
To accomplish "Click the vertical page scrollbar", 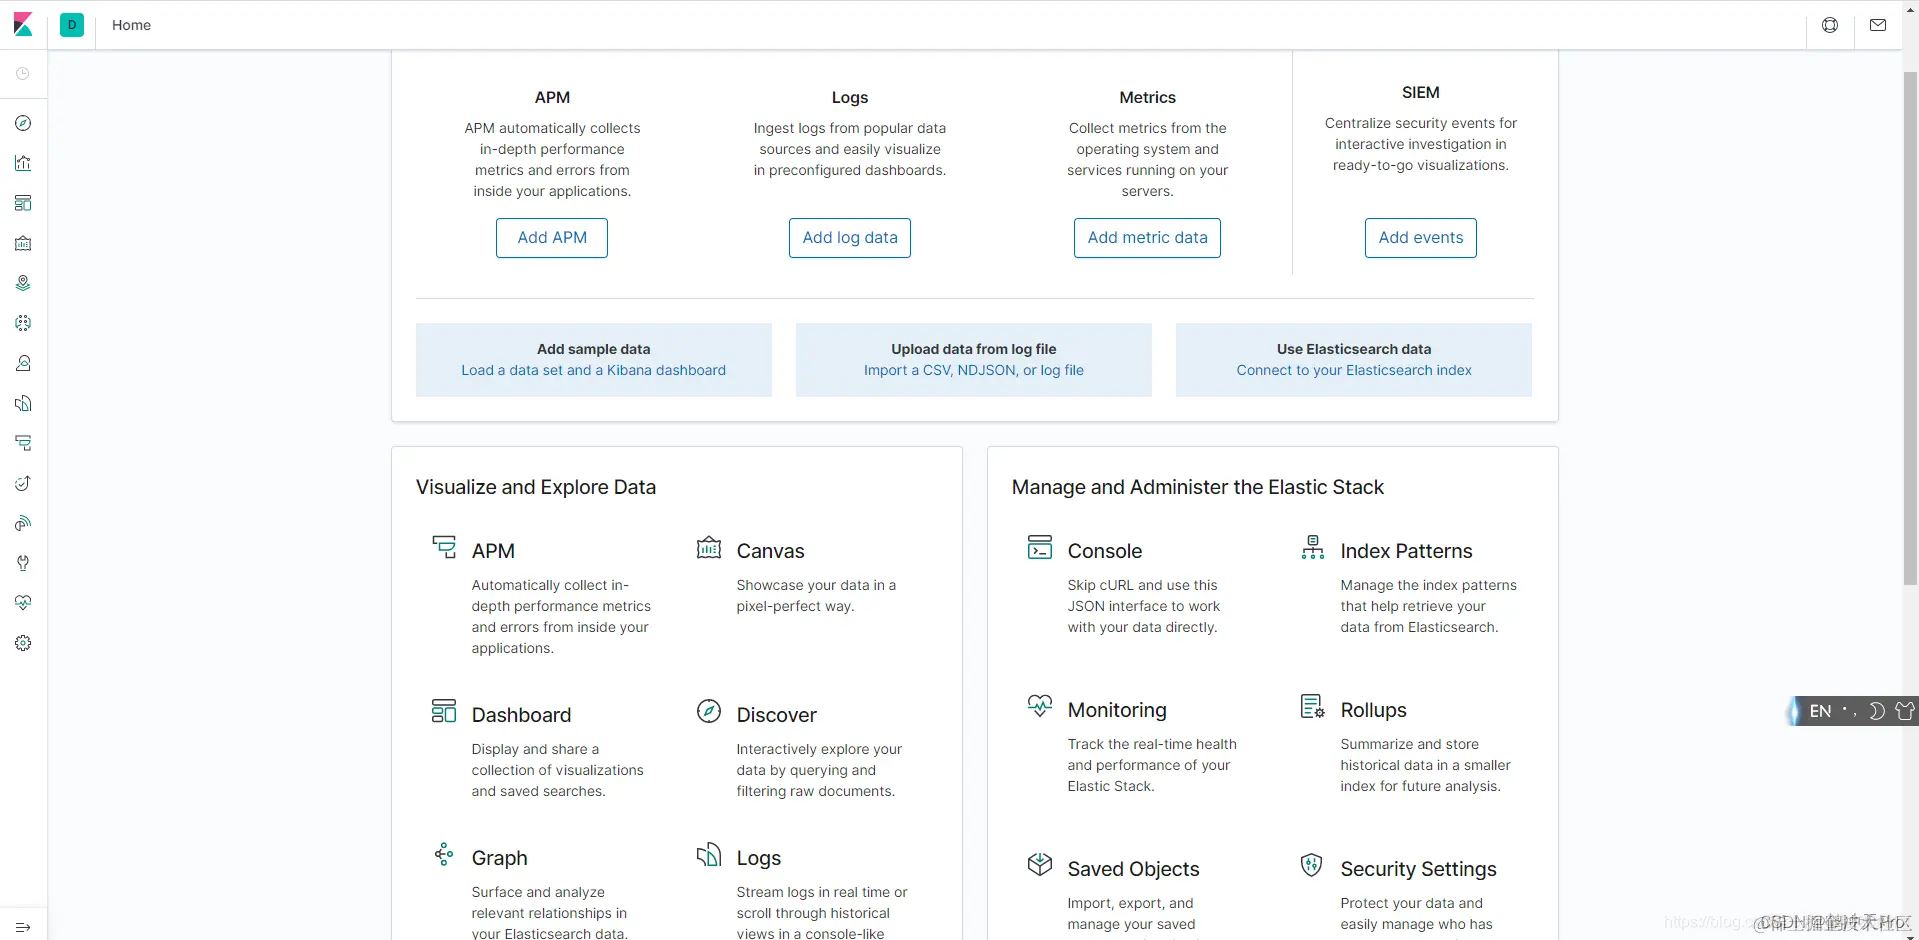I will [x=1910, y=328].
